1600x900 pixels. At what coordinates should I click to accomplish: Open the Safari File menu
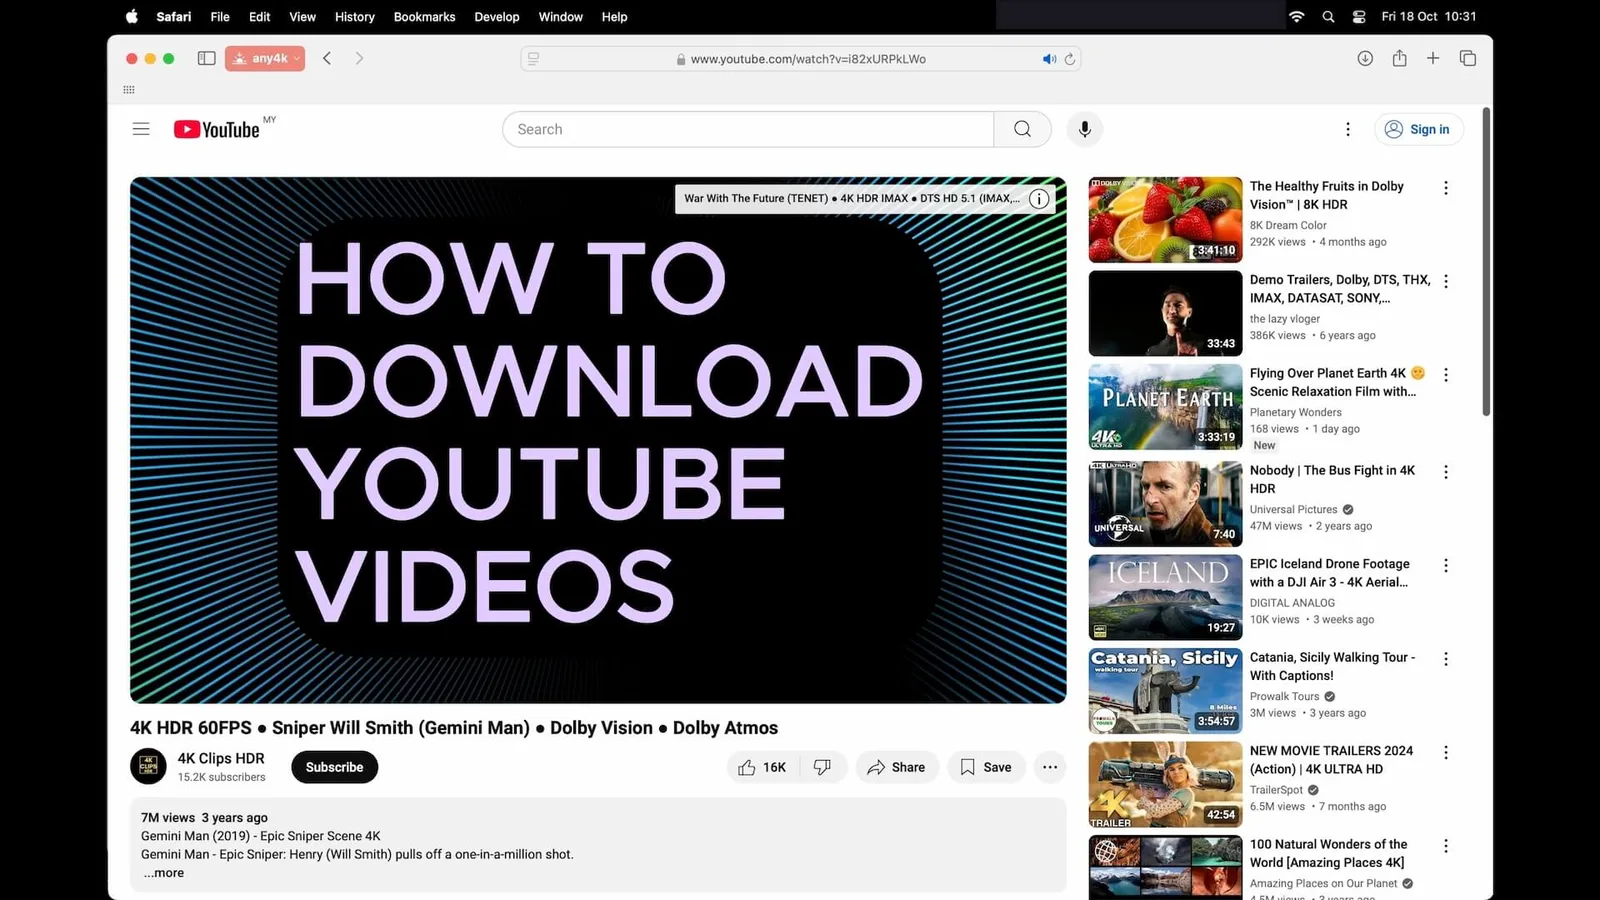(220, 16)
